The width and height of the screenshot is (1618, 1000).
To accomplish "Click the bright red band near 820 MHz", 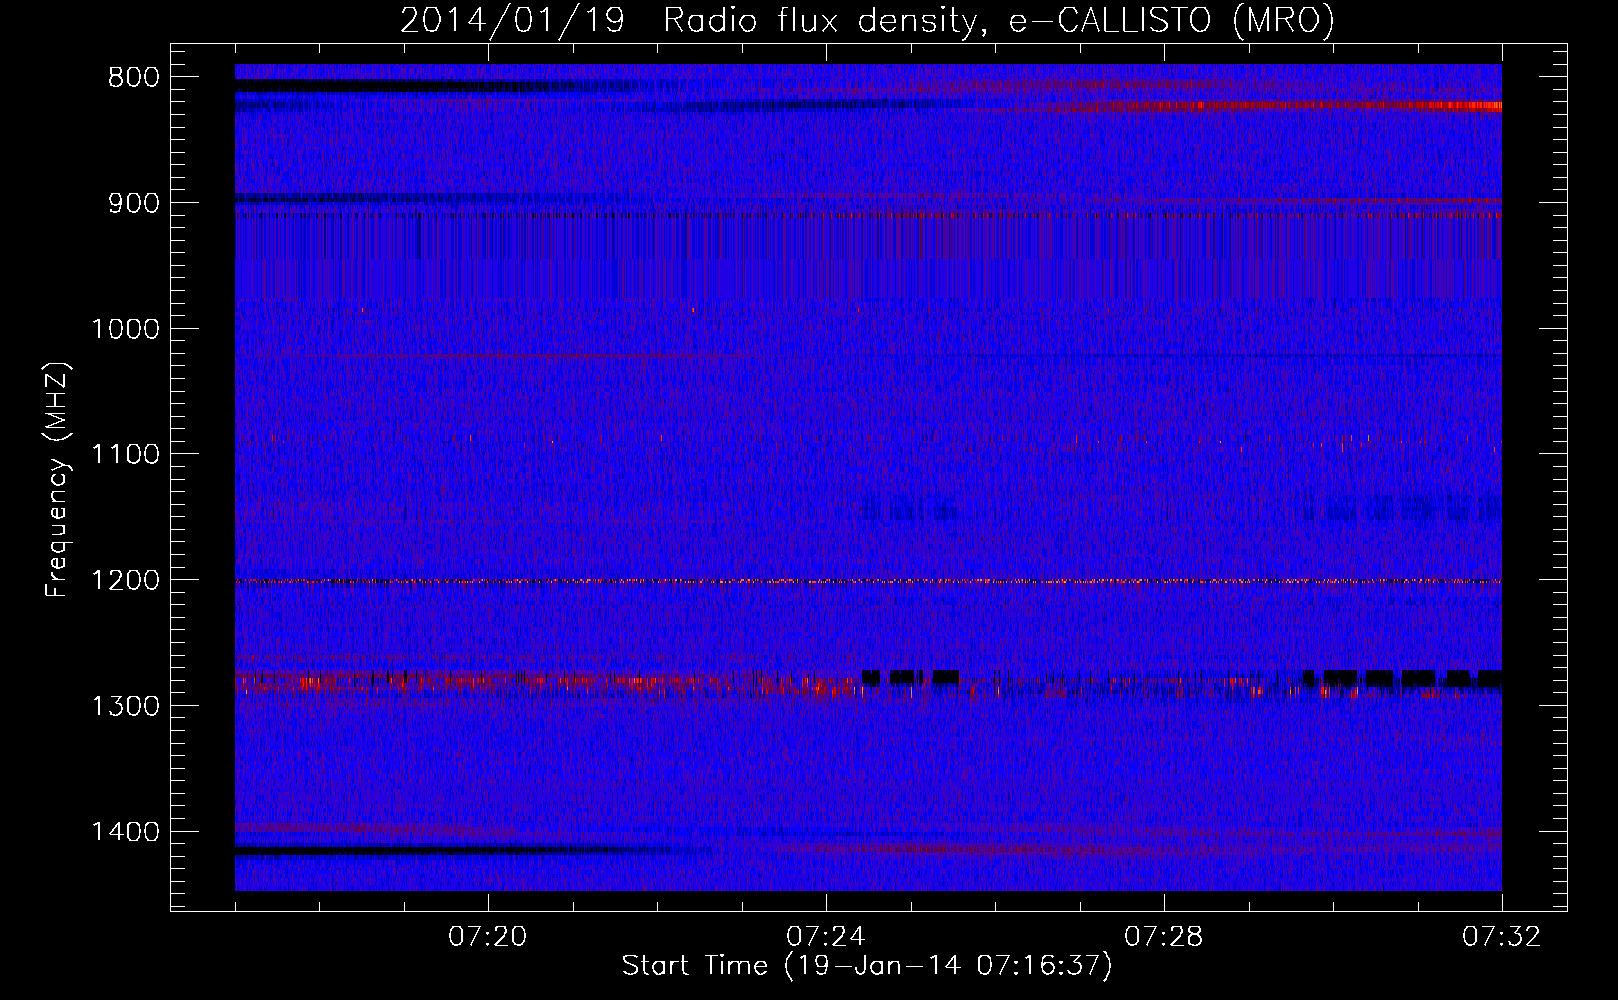I will click(x=1285, y=105).
